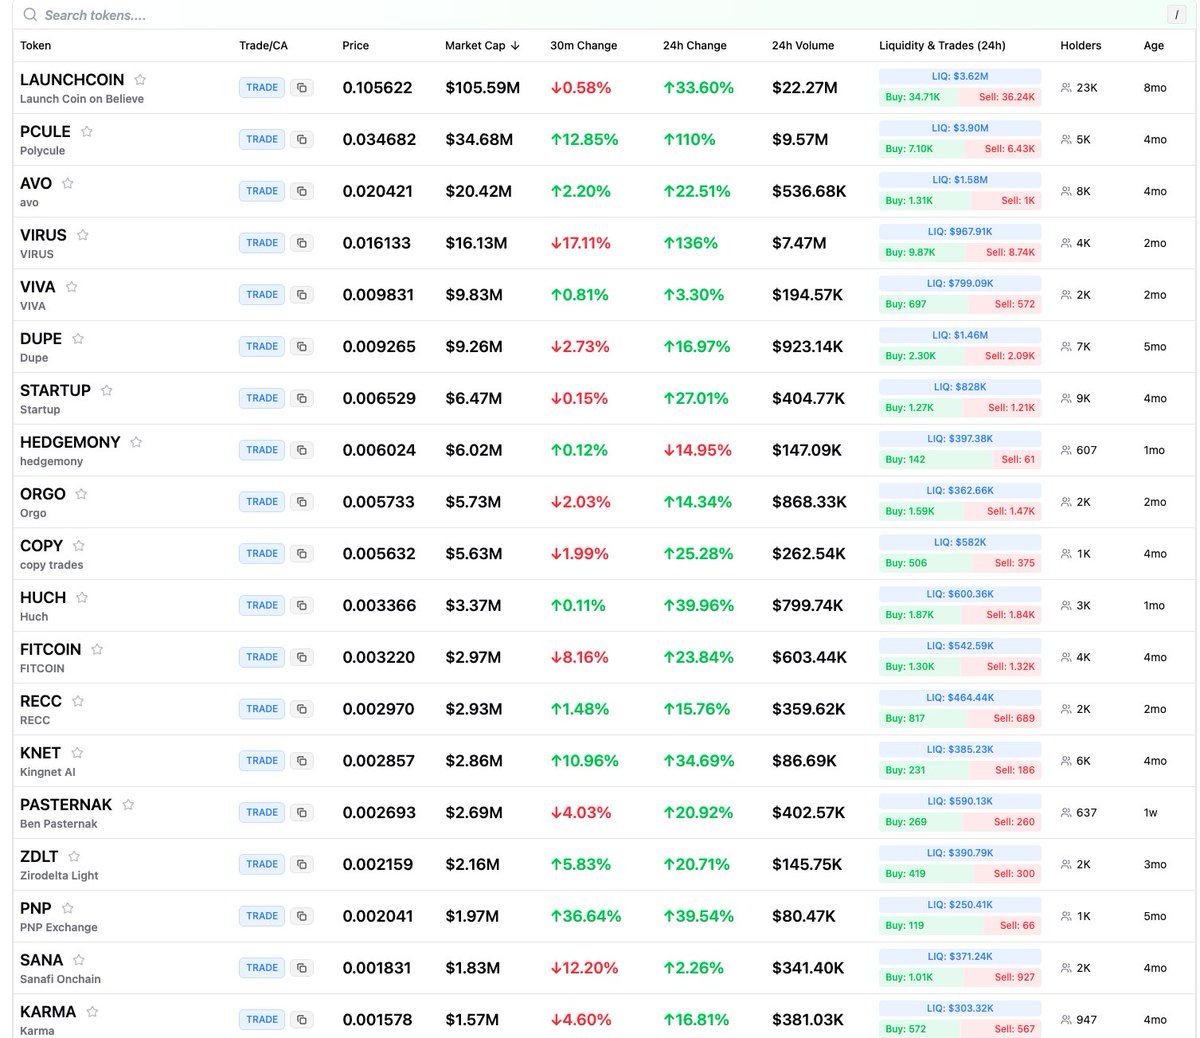This screenshot has height=1038, width=1200.
Task: Star the DUPE token
Action: pos(78,339)
